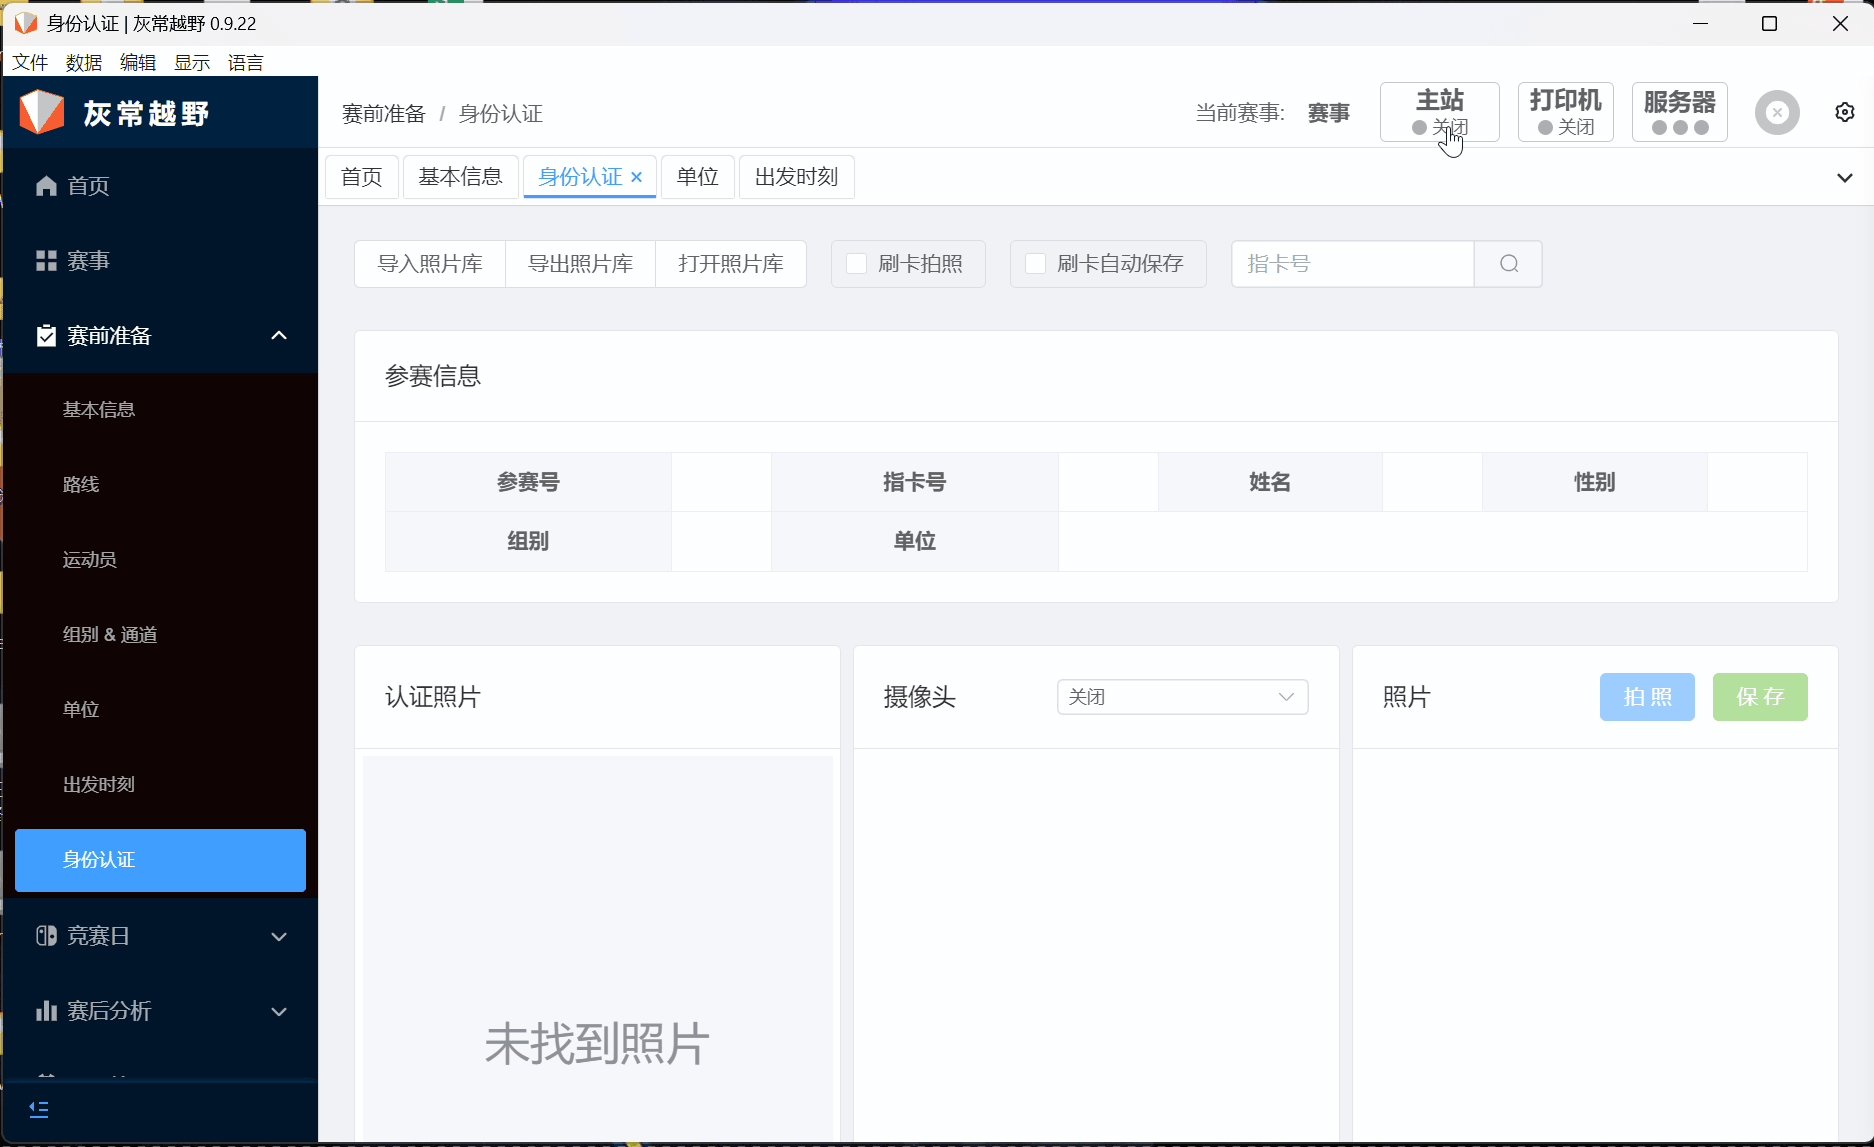Switch to the 出发时刻 tab
The width and height of the screenshot is (1874, 1147).
click(x=796, y=177)
